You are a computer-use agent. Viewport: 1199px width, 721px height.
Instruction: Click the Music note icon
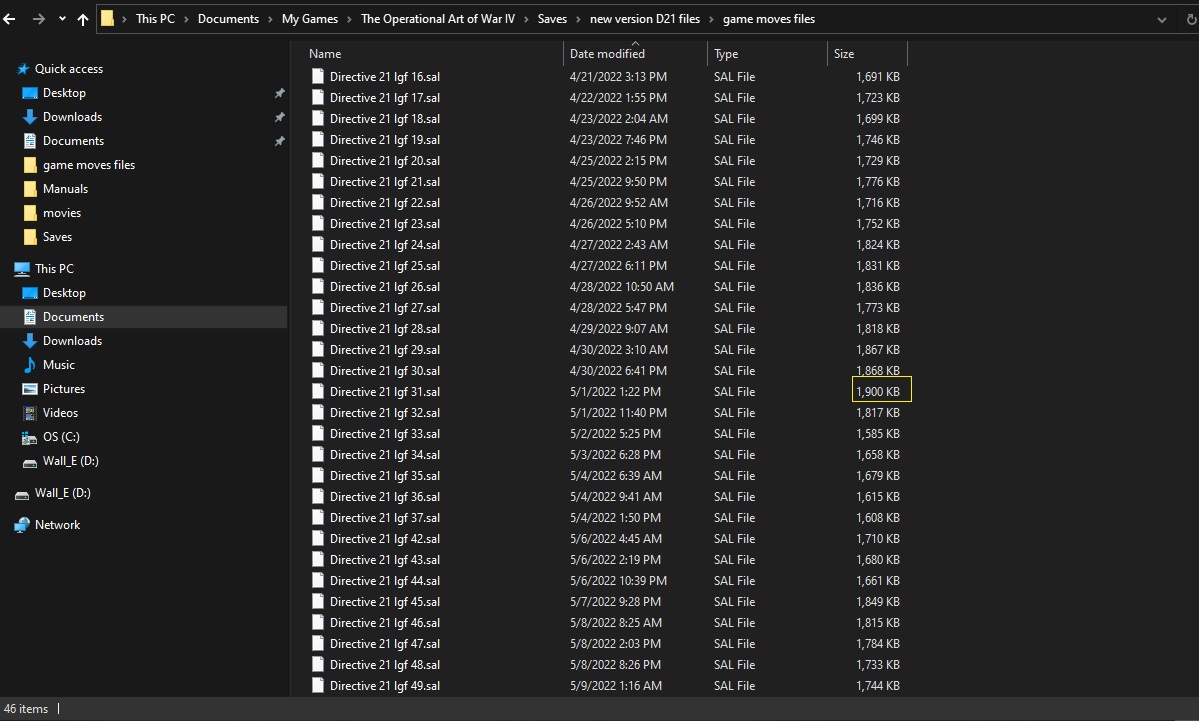(x=30, y=365)
